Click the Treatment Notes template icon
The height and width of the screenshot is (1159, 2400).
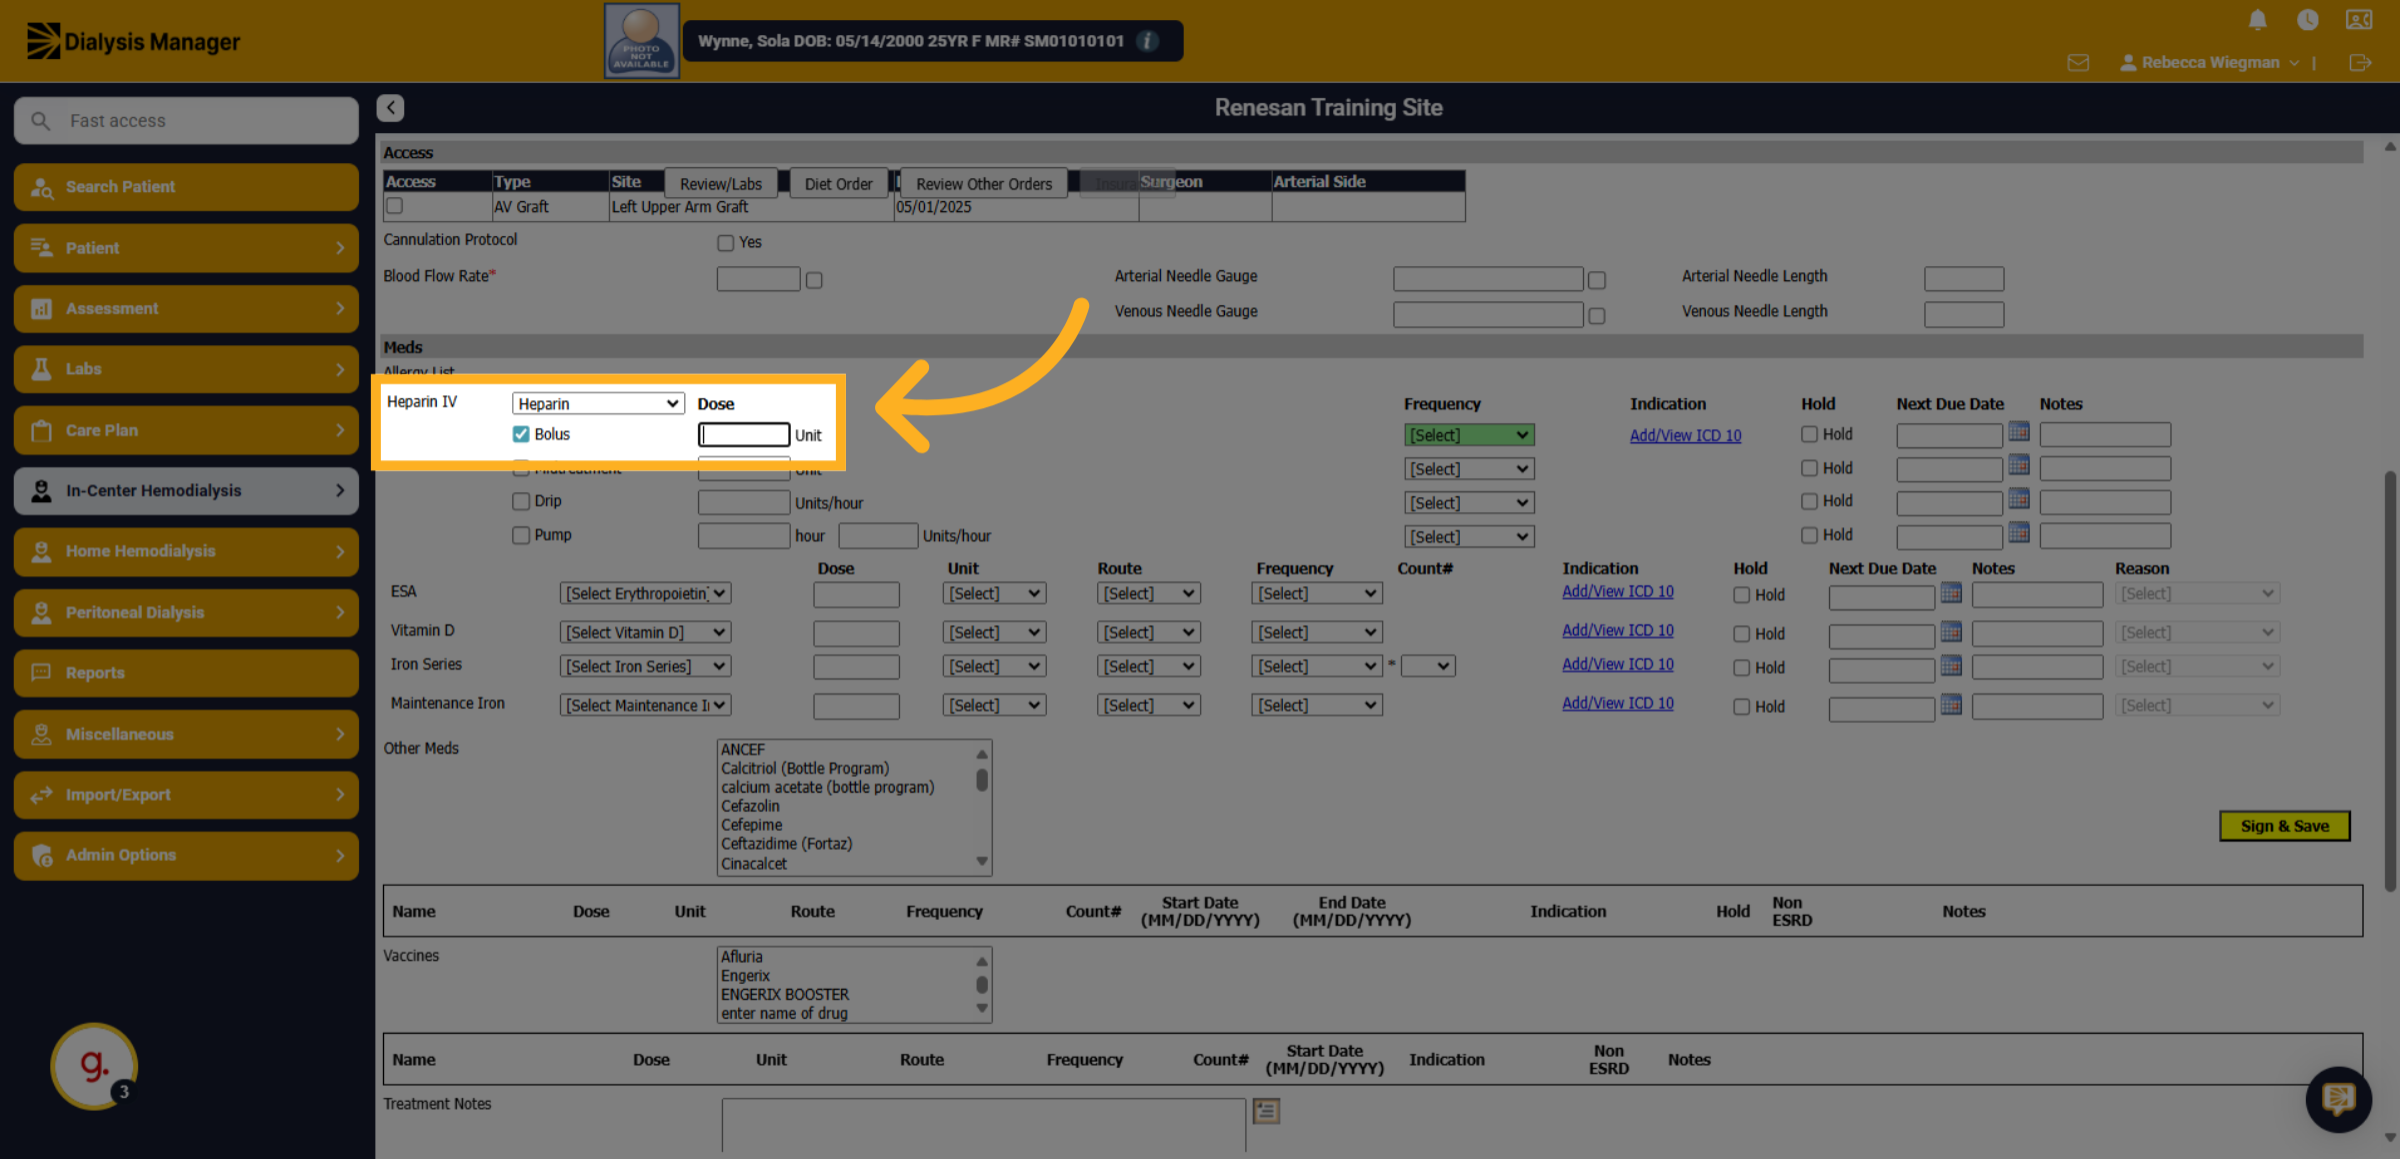(x=1266, y=1111)
